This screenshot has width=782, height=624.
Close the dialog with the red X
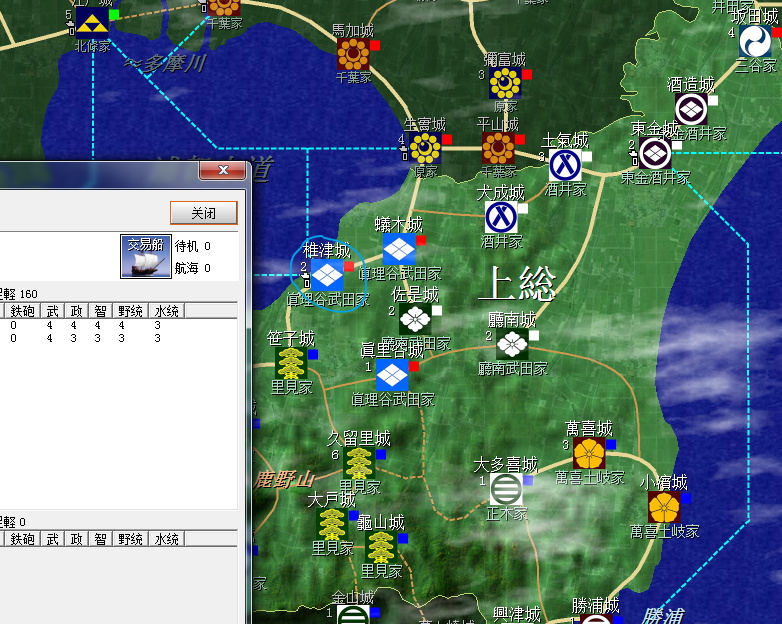point(223,170)
